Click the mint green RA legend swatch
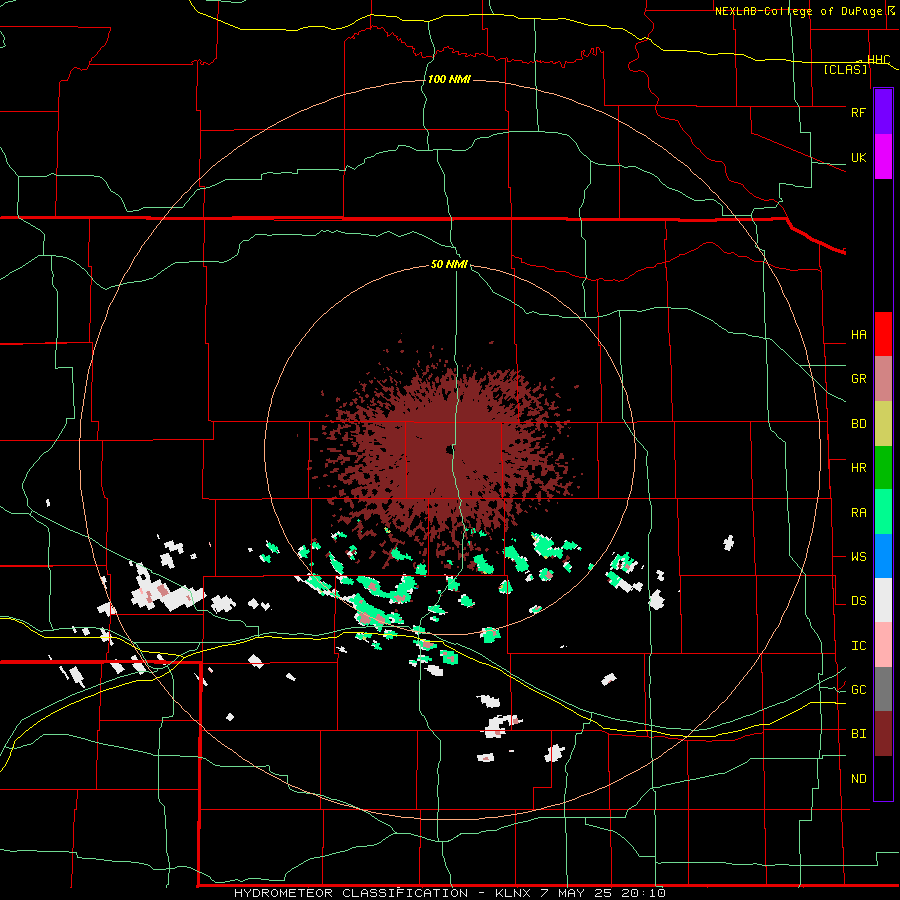 pyautogui.click(x=883, y=512)
